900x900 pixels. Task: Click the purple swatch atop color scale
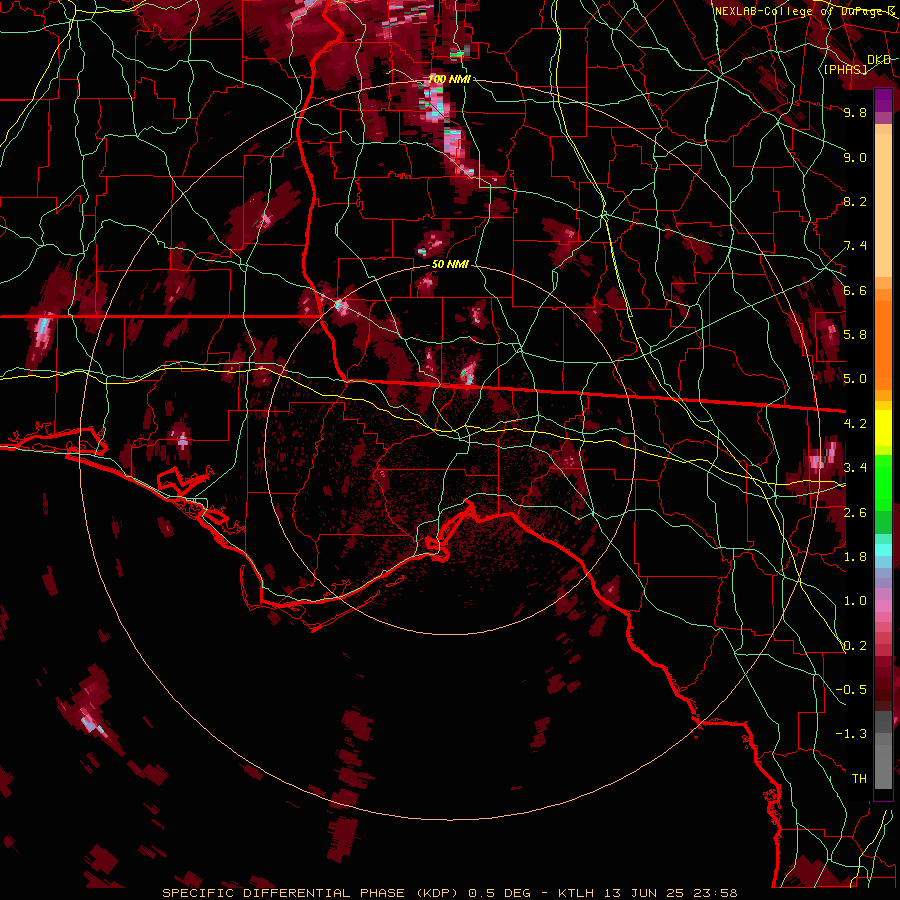883,101
